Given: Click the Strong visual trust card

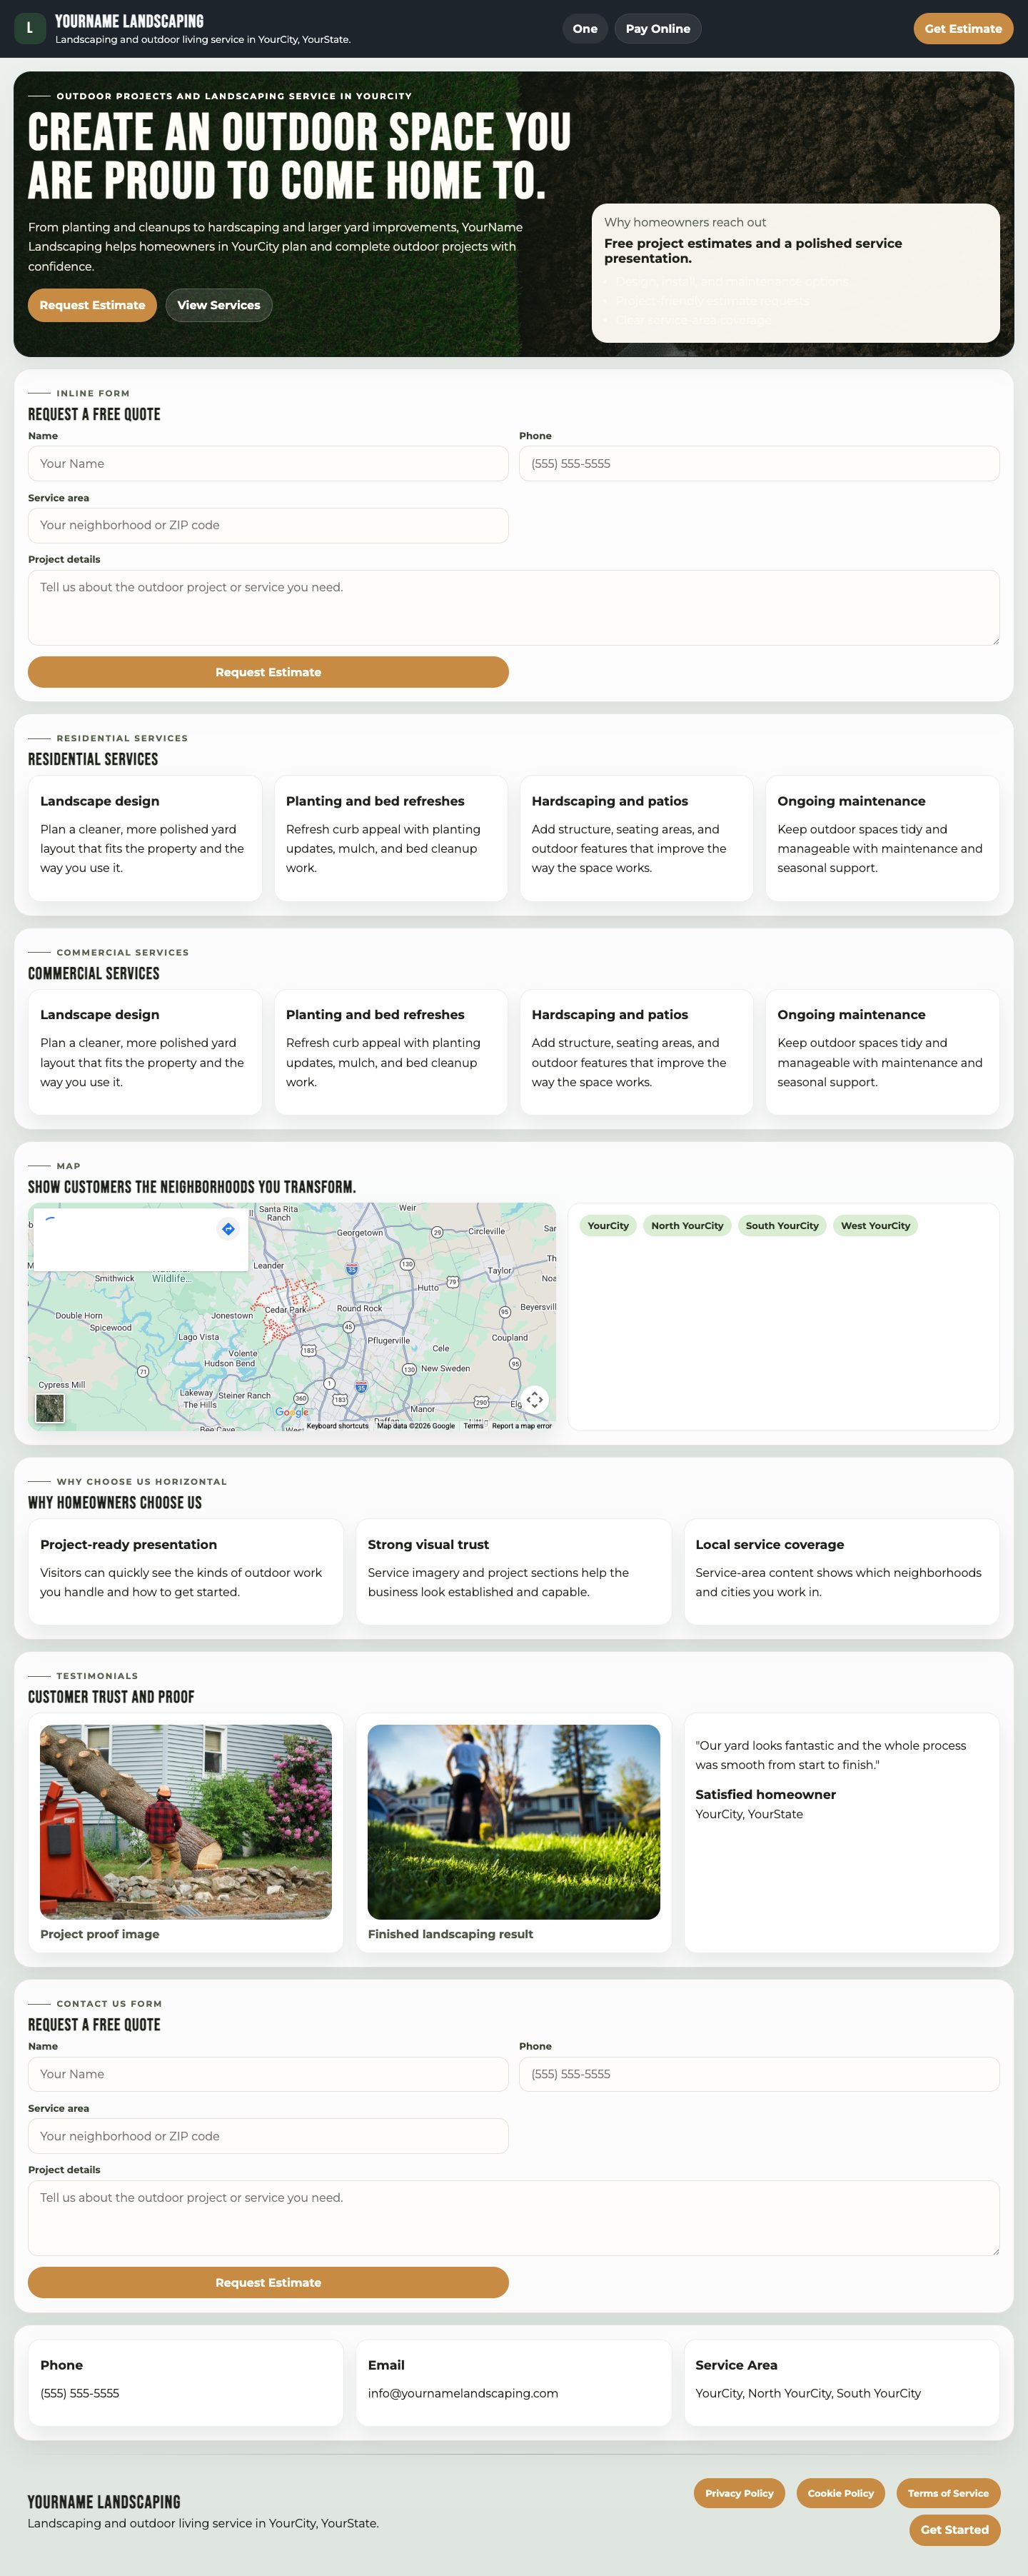Looking at the screenshot, I should coord(513,1571).
